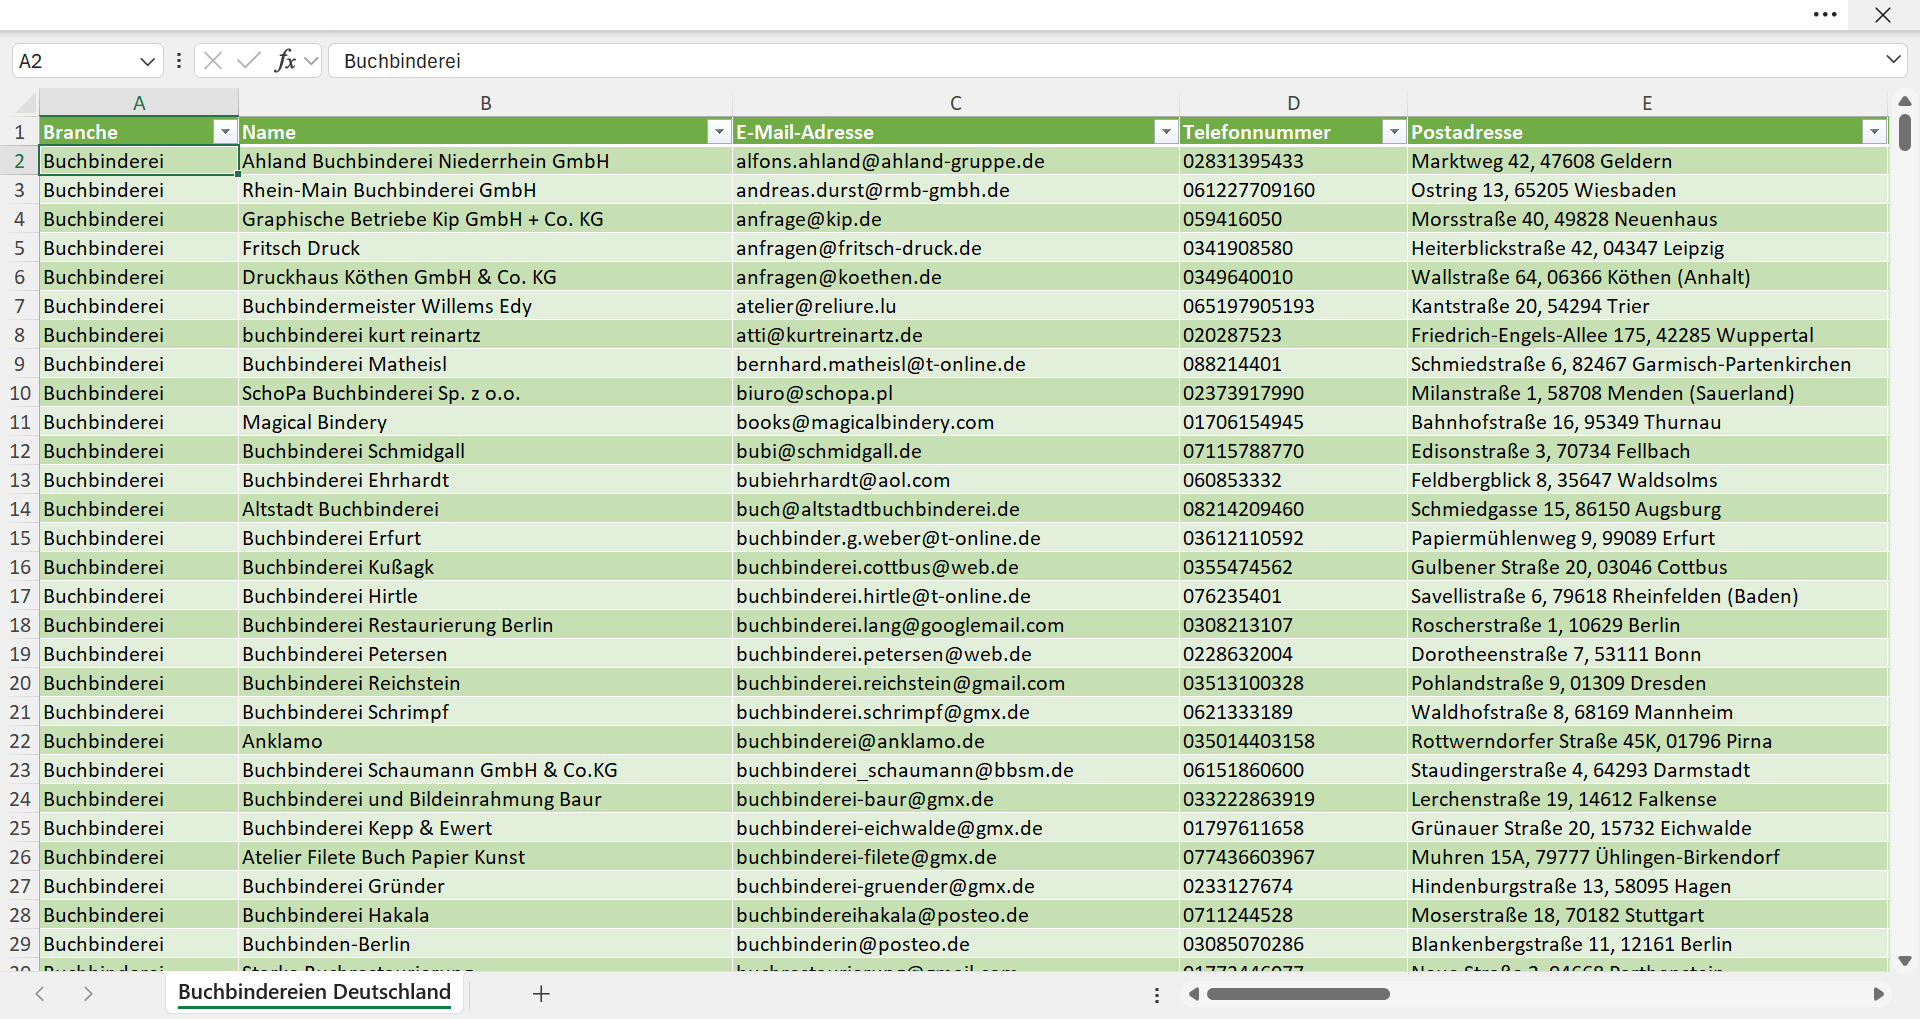The width and height of the screenshot is (1920, 1019).
Task: Add a new sheet with plus button
Action: click(541, 994)
